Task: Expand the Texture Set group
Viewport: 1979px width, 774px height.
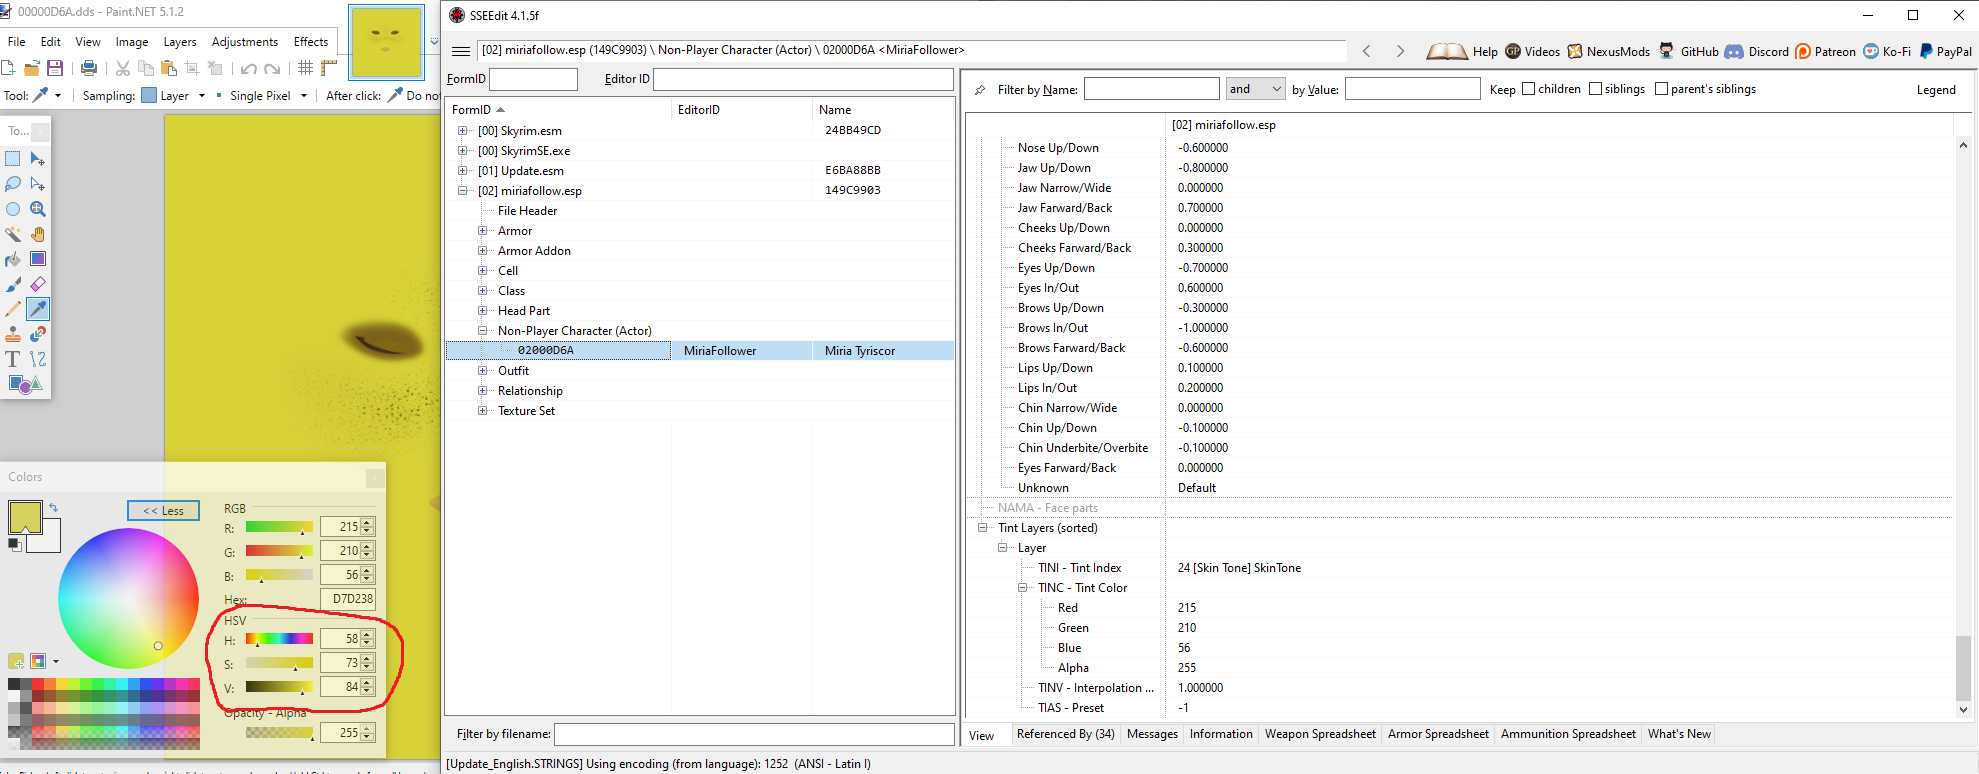Action: tap(482, 411)
